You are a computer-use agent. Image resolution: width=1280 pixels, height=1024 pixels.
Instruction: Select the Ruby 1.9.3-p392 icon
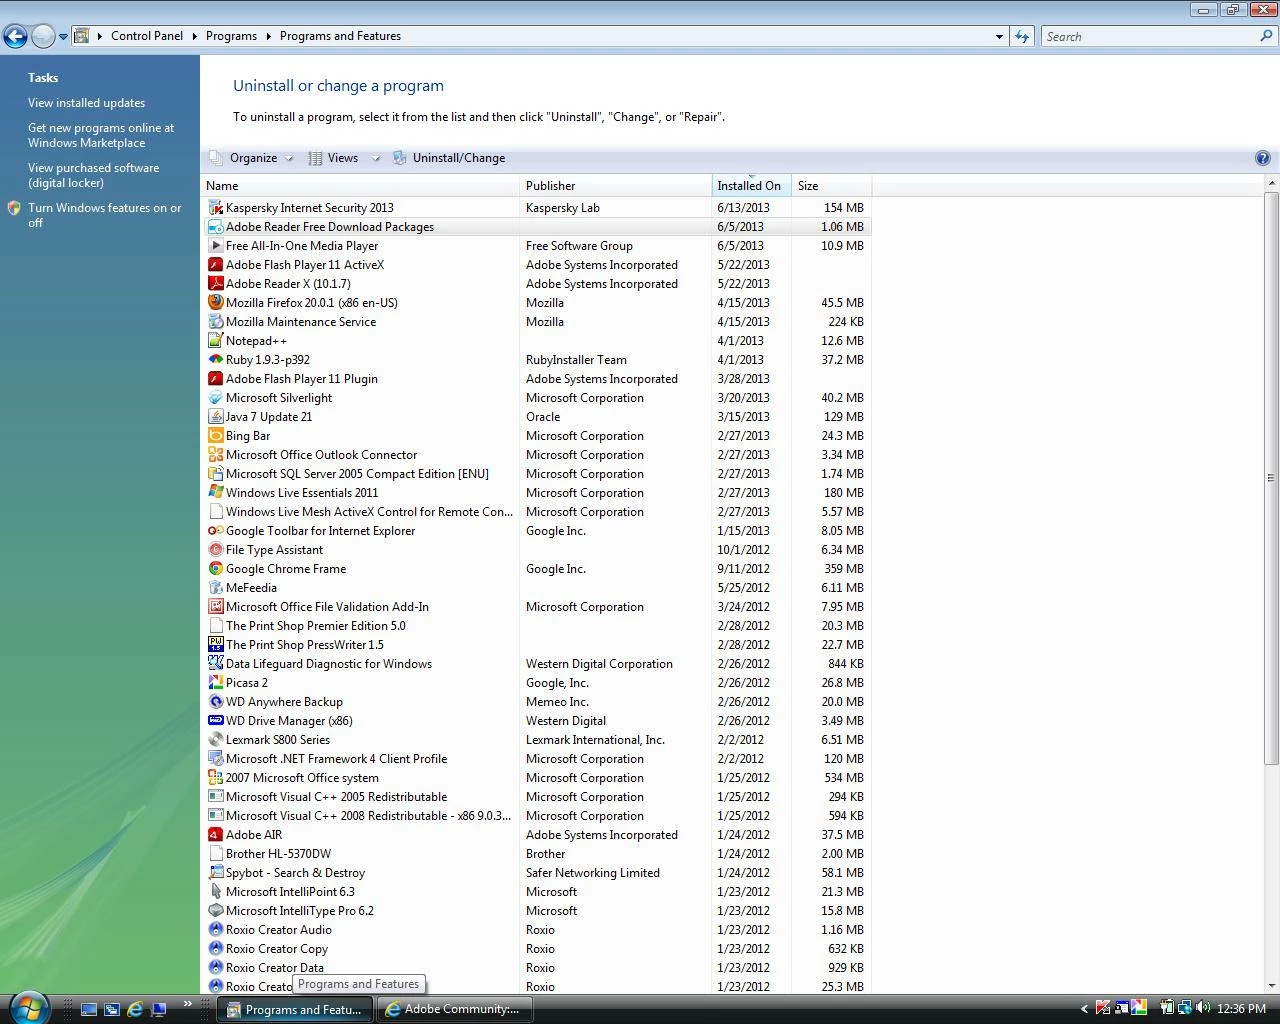click(215, 360)
